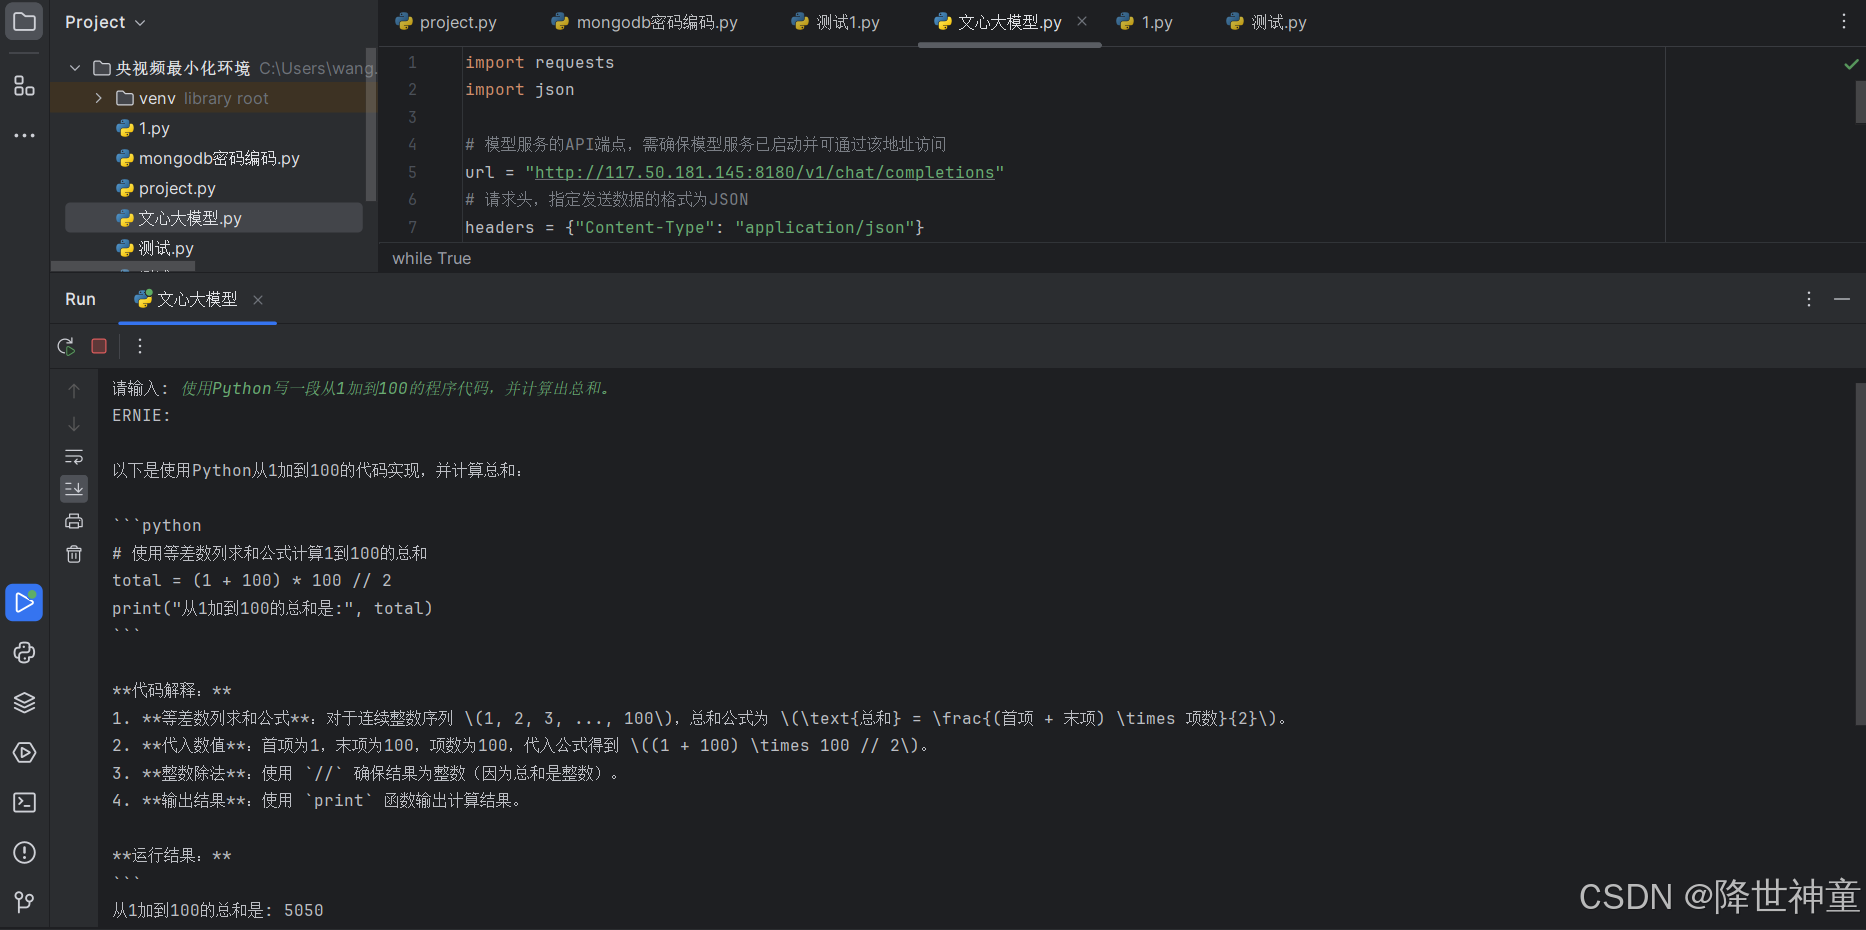
Task: Jump up the stack trace arrow
Action: pos(74,391)
